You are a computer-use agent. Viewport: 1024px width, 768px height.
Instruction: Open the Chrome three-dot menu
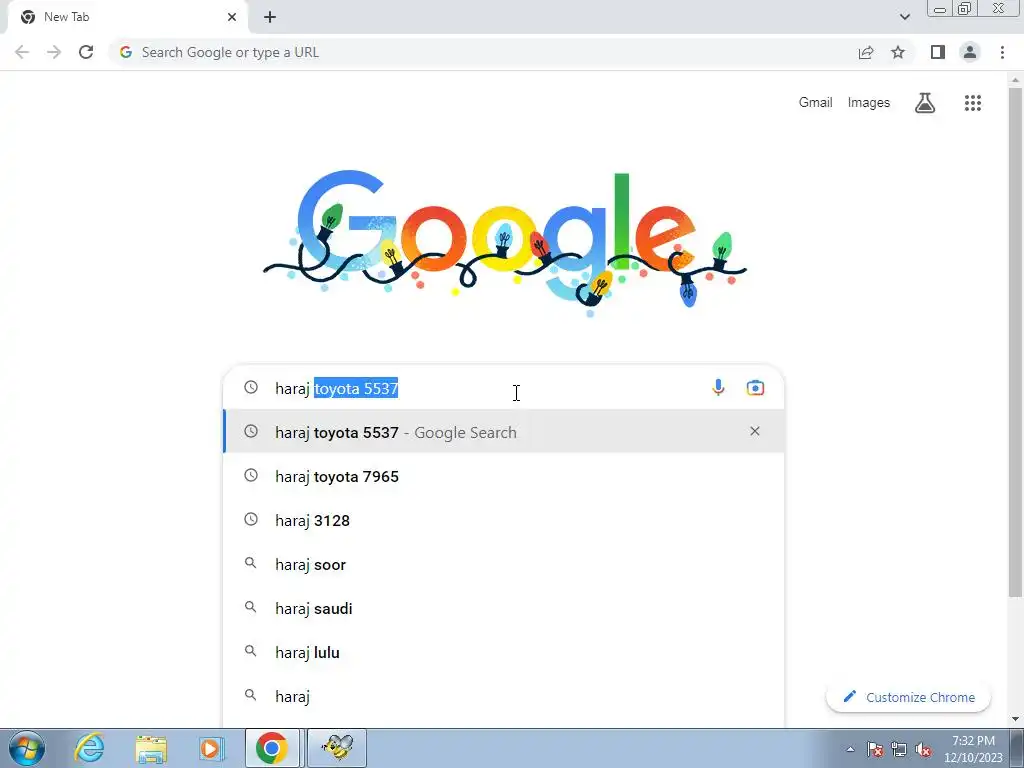(1002, 52)
